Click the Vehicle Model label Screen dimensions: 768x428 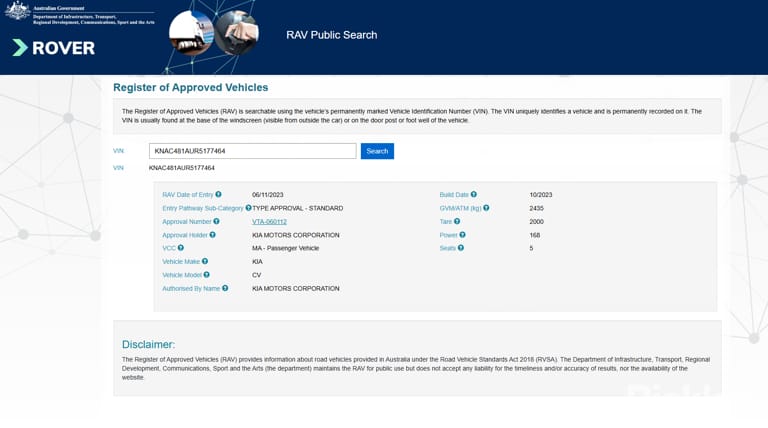(182, 275)
